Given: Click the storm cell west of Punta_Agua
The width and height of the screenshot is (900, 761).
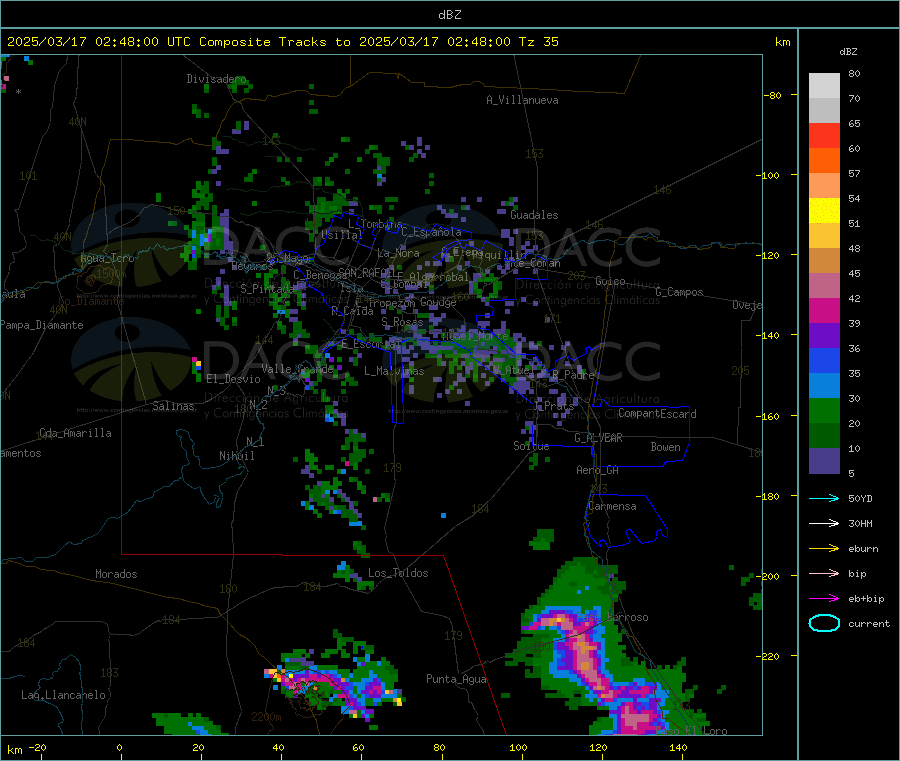Looking at the screenshot, I should [335, 686].
